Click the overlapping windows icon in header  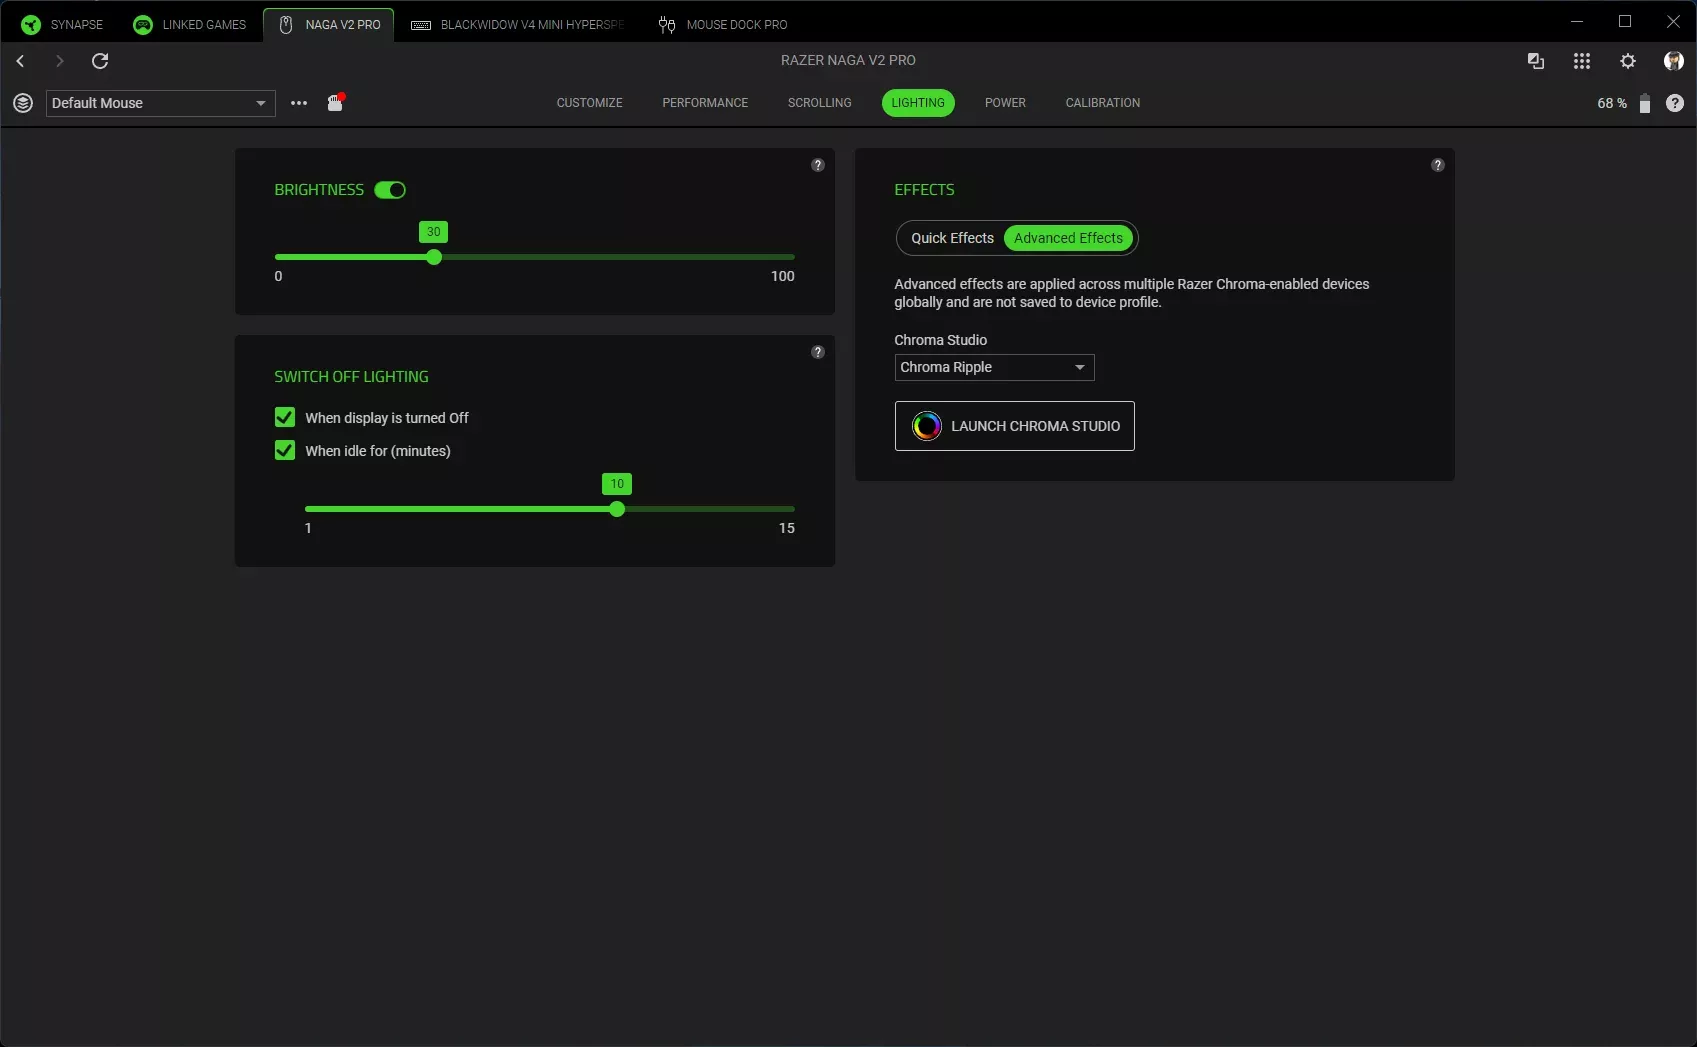1536,61
